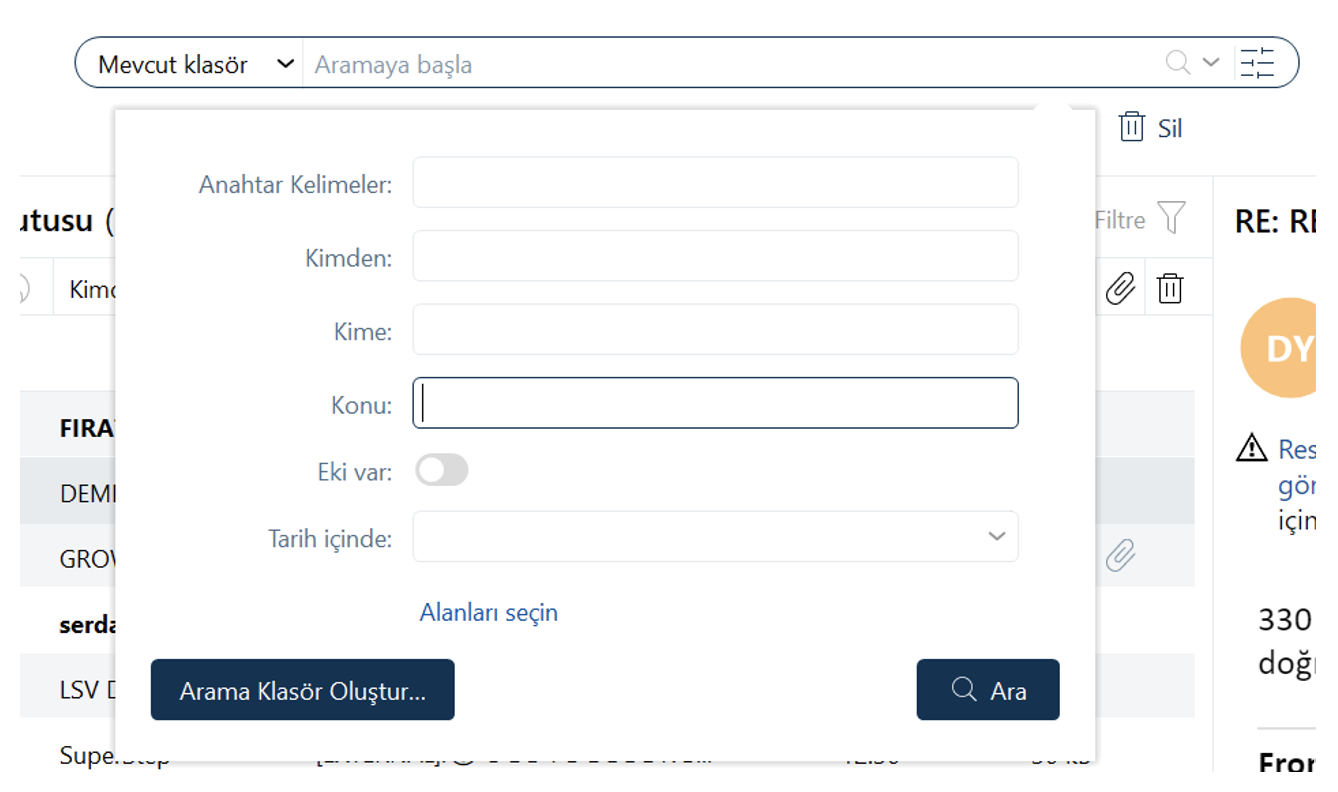Click the Ara search button
The height and width of the screenshot is (792, 1338).
(987, 690)
